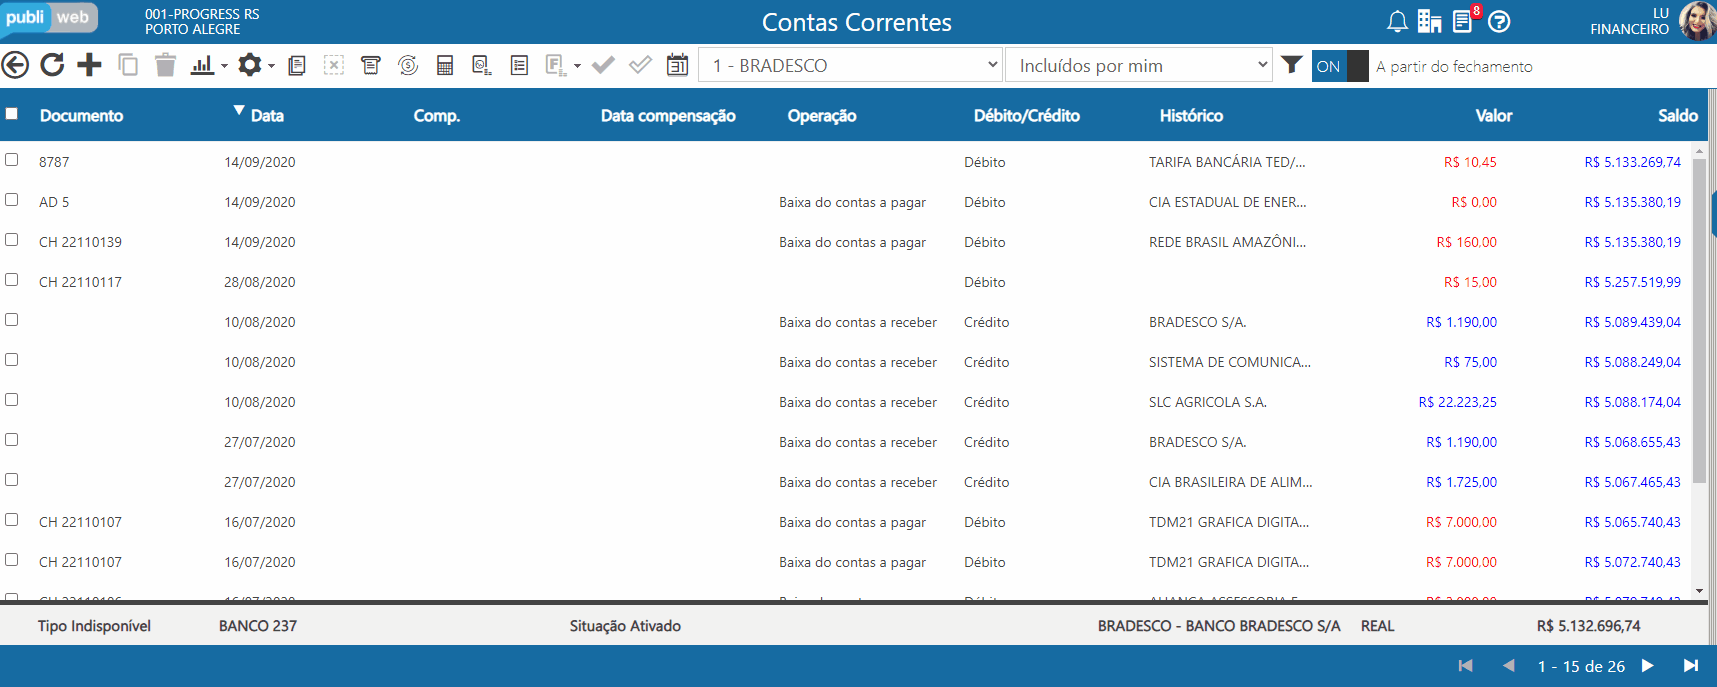Click the REDE BRASIL AMAZÔNI... cell
The height and width of the screenshot is (687, 1717).
pyautogui.click(x=1228, y=242)
